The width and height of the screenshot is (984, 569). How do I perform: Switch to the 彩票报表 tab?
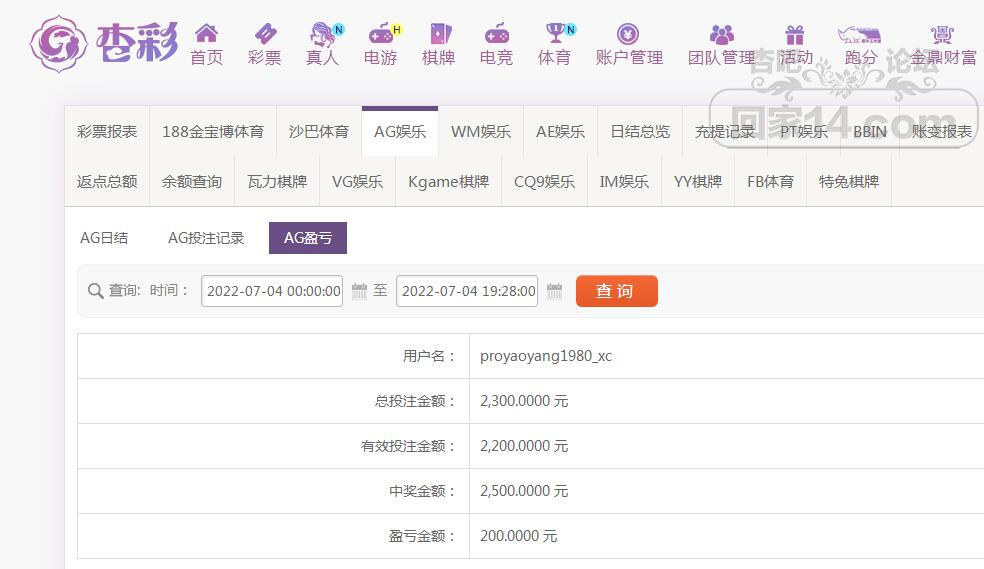pyautogui.click(x=107, y=132)
